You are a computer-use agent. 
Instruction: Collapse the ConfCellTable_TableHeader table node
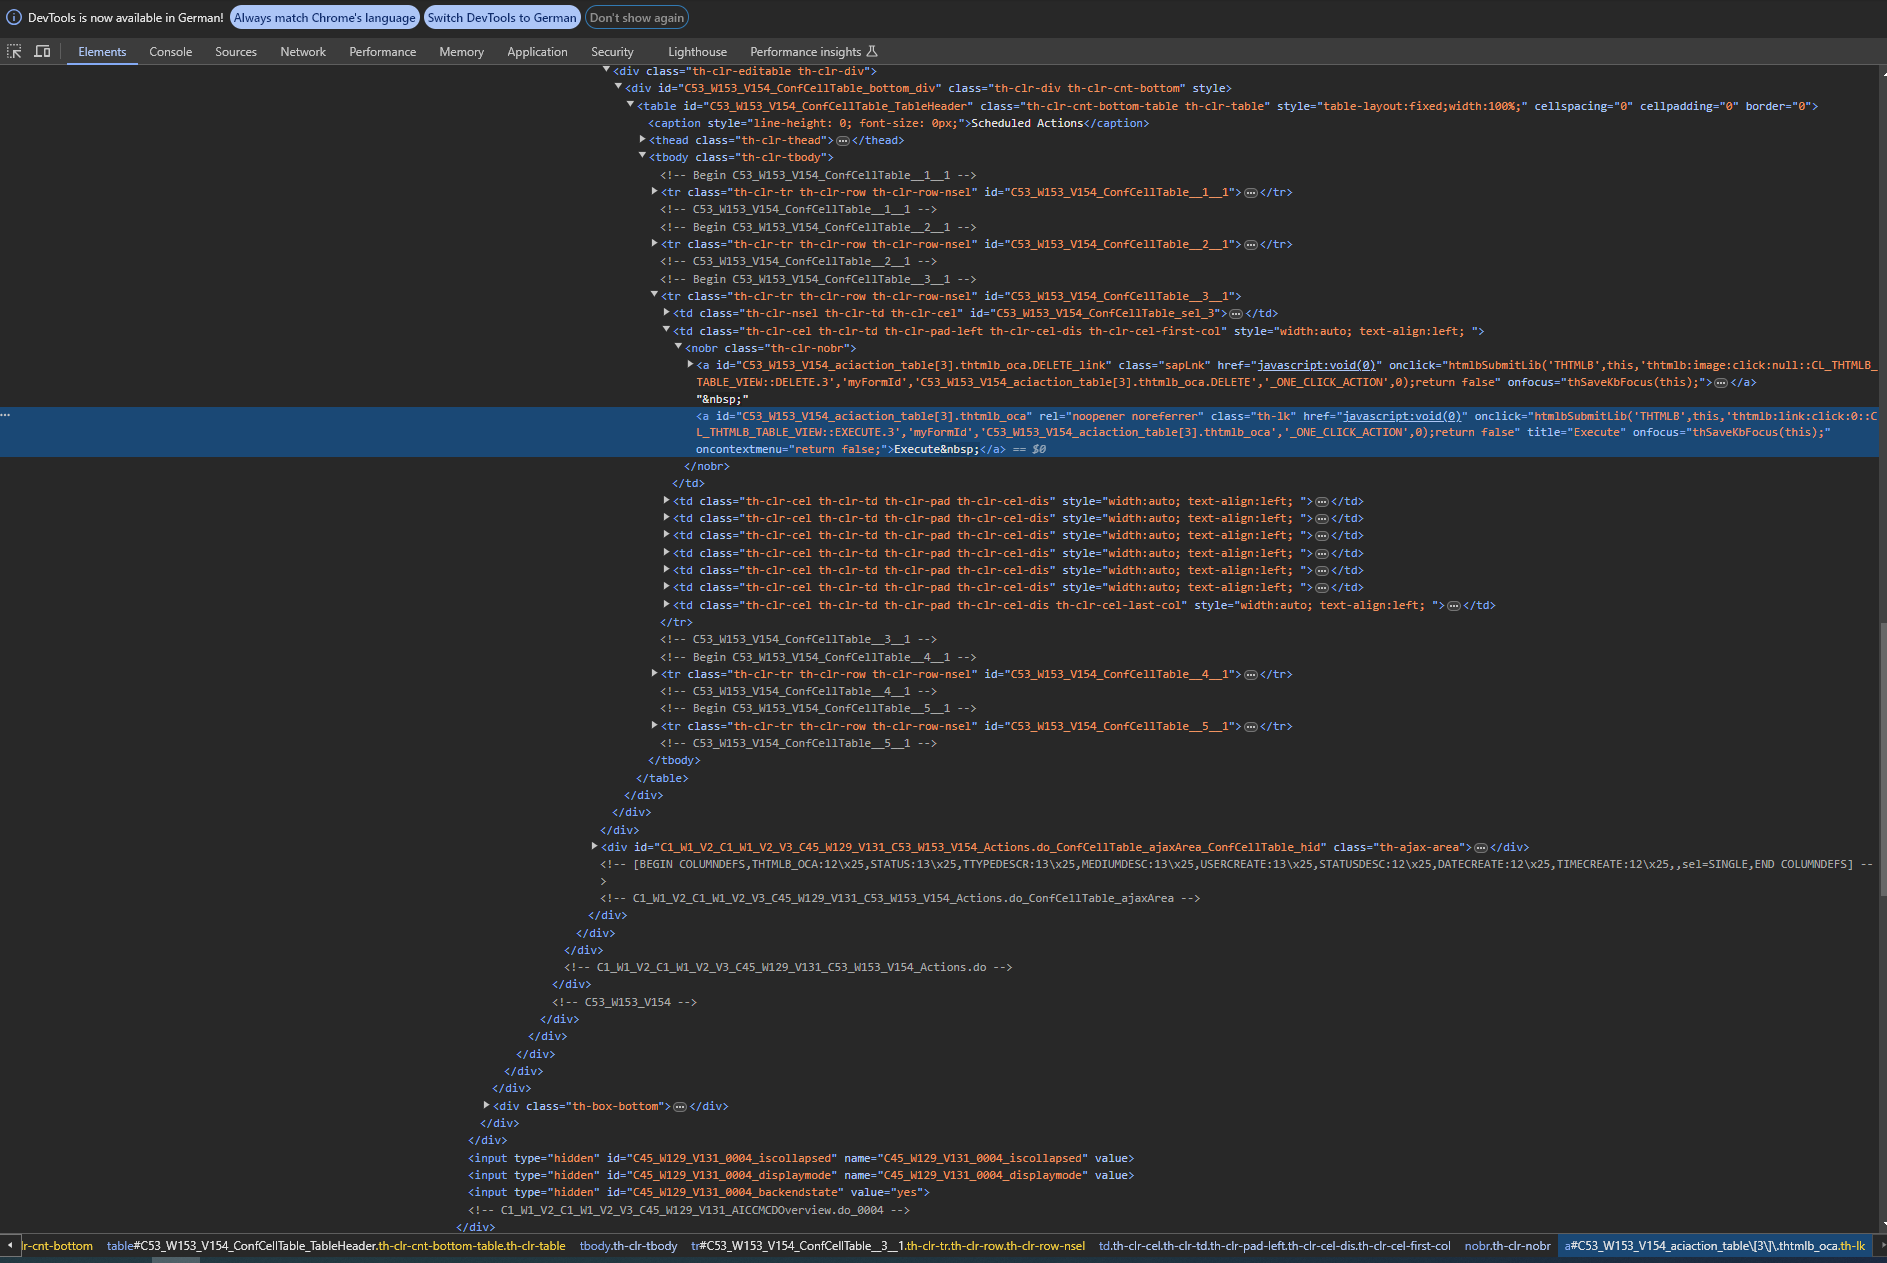click(630, 104)
